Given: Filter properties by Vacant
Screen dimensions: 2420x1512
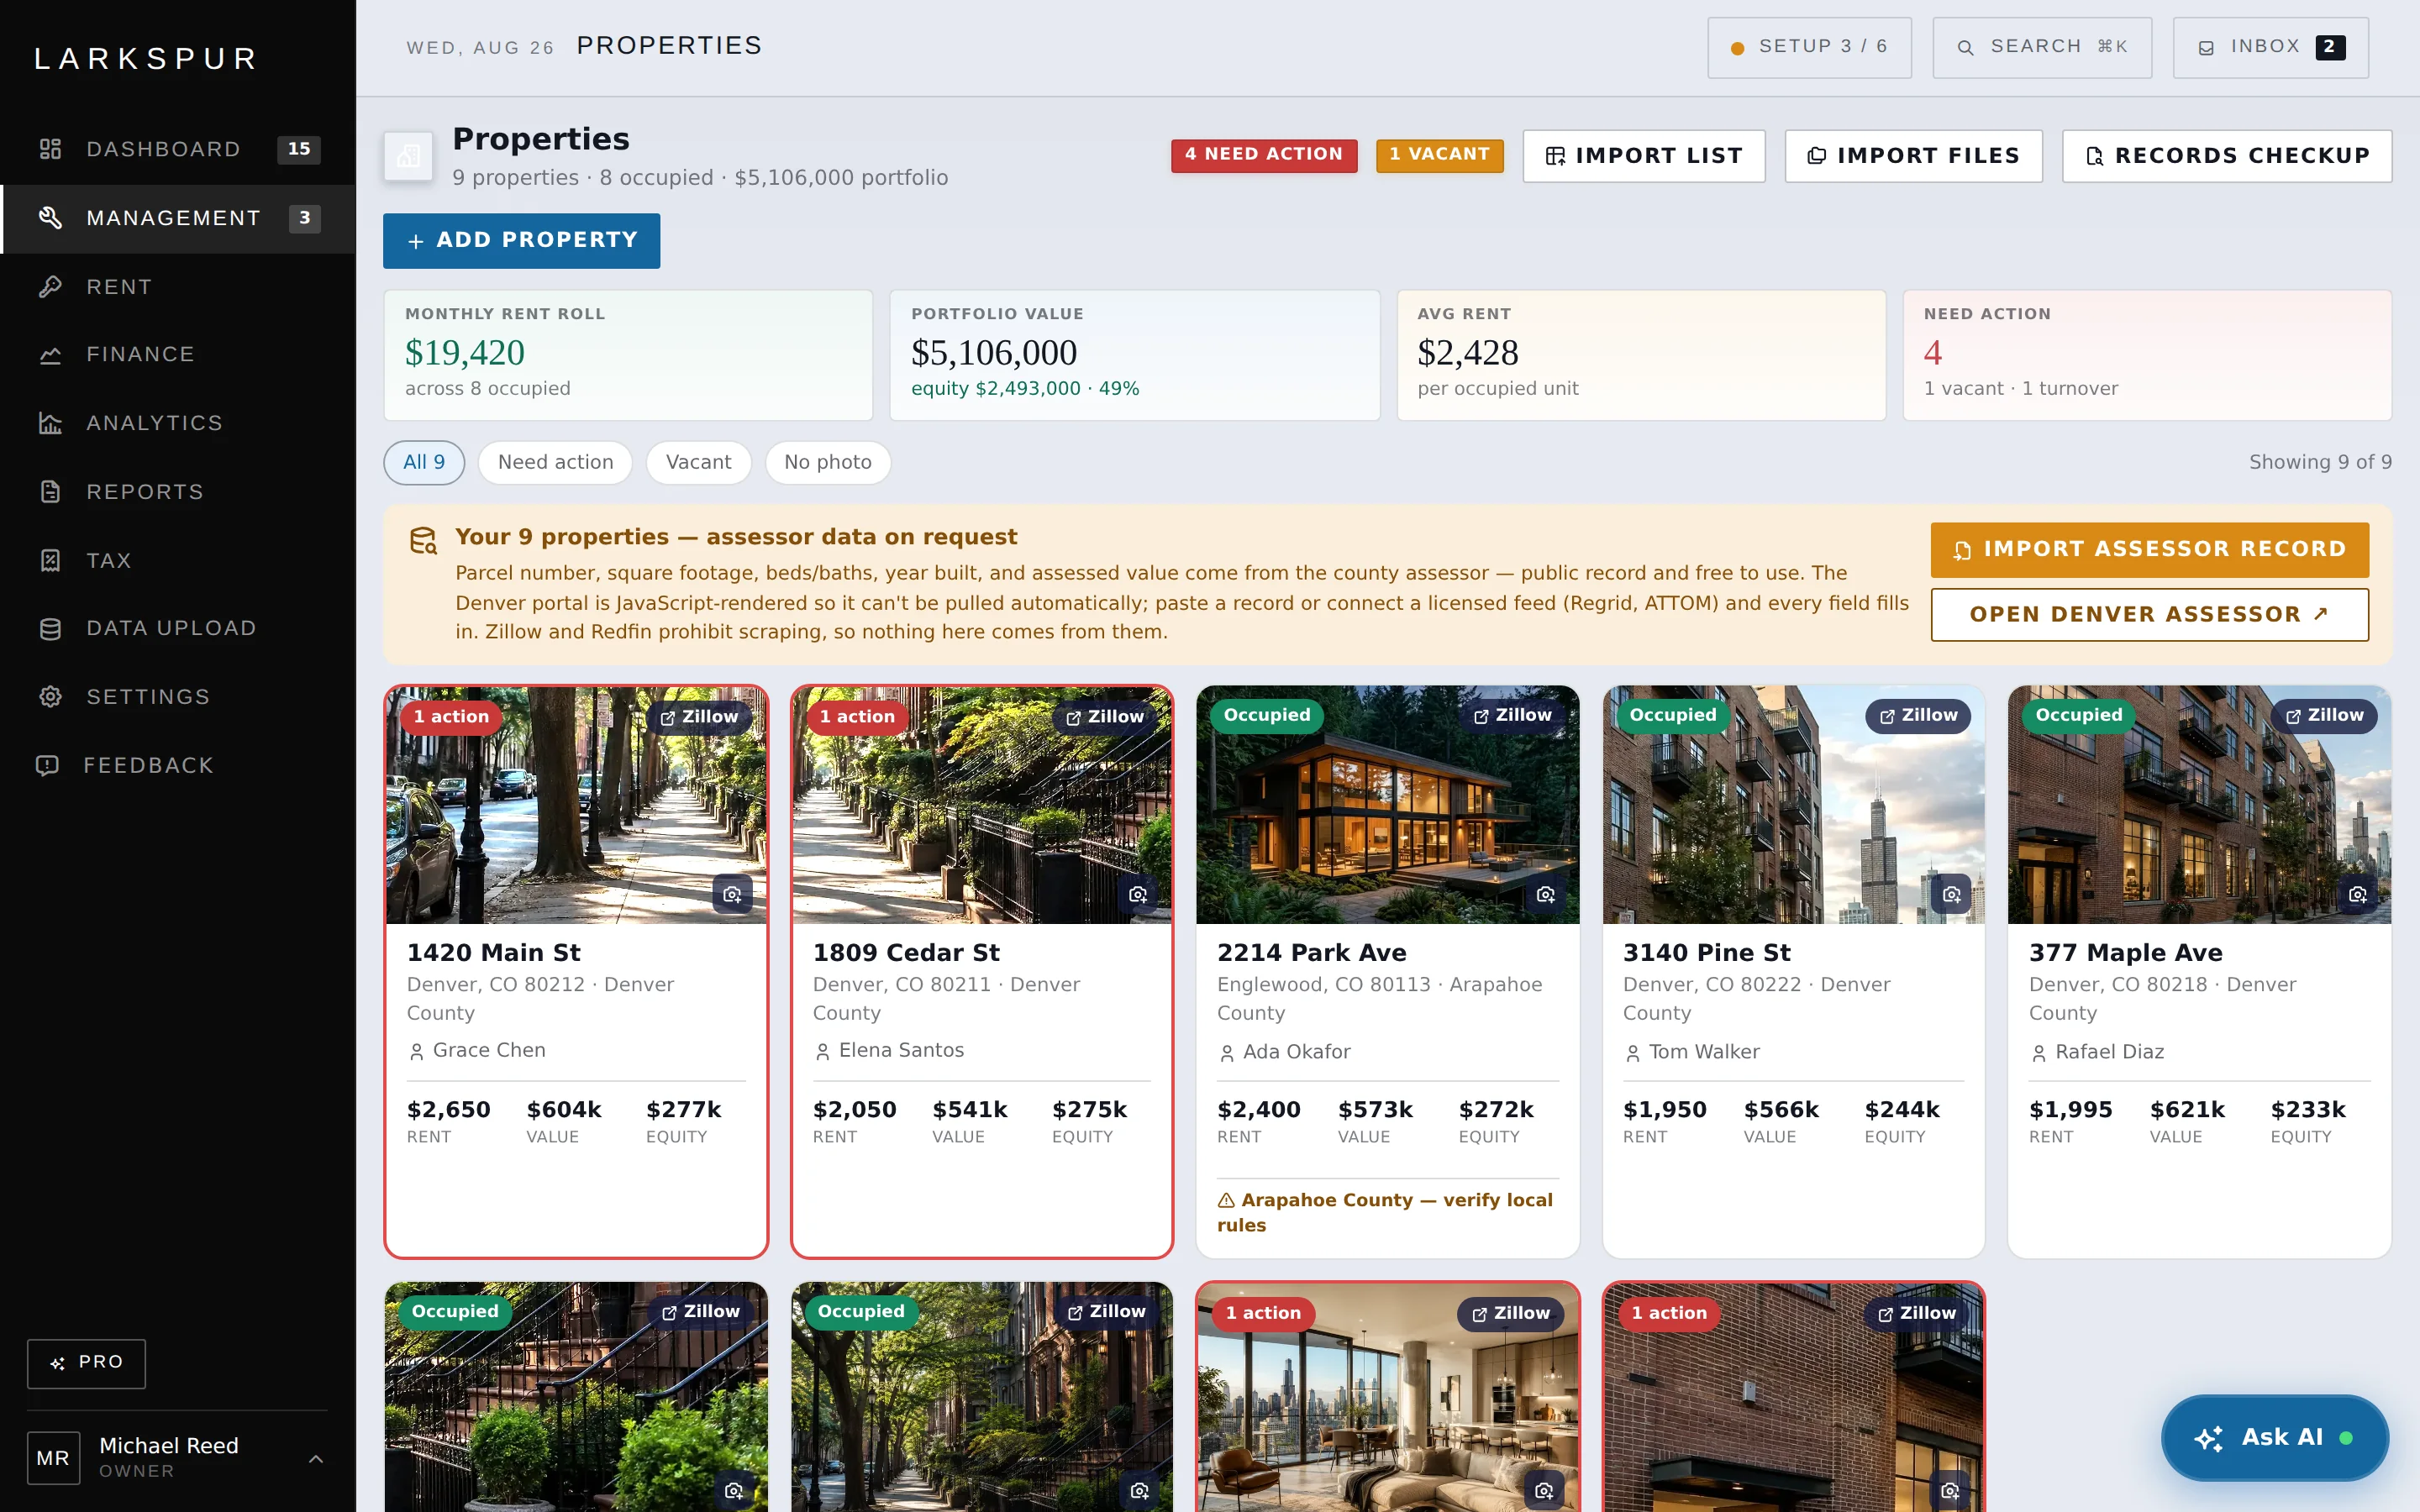Looking at the screenshot, I should [698, 463].
